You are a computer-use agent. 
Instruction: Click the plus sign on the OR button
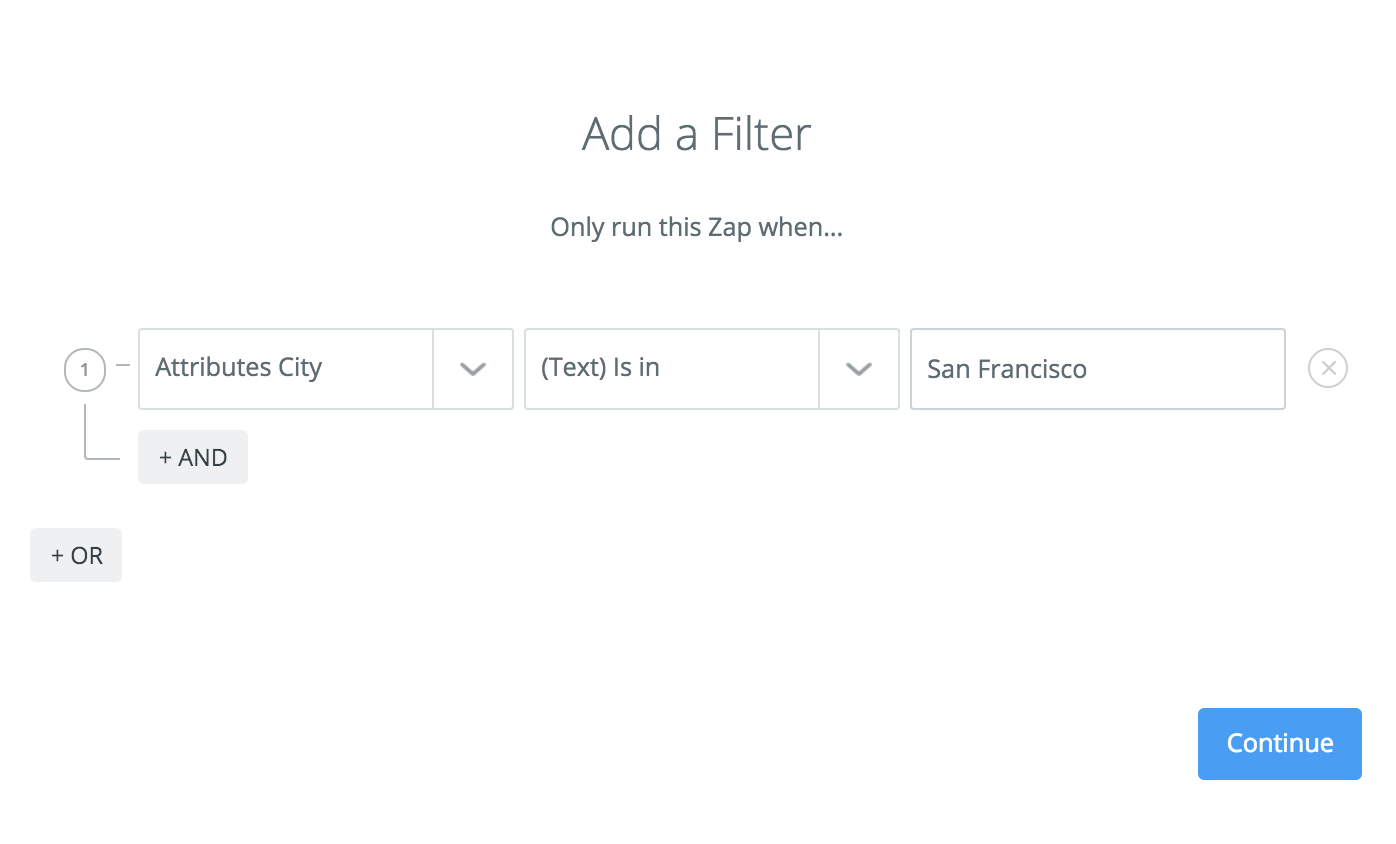(58, 556)
